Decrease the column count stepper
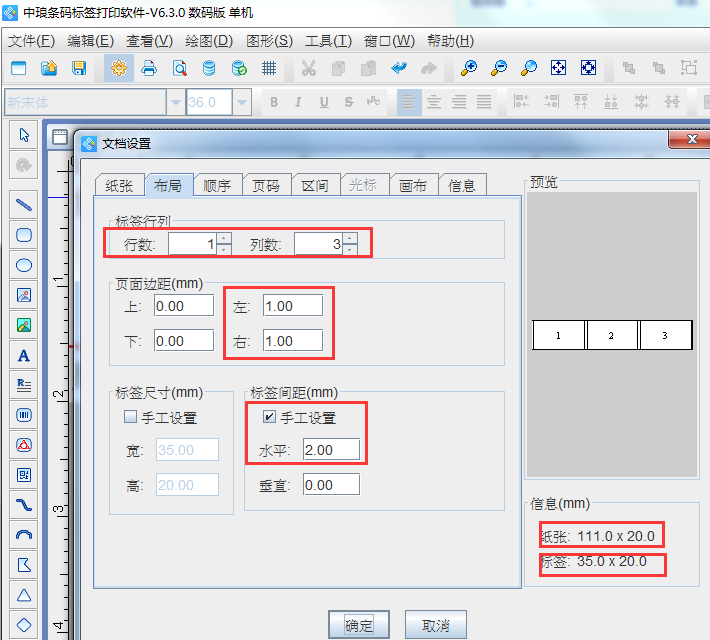710x640 pixels. coord(350,250)
